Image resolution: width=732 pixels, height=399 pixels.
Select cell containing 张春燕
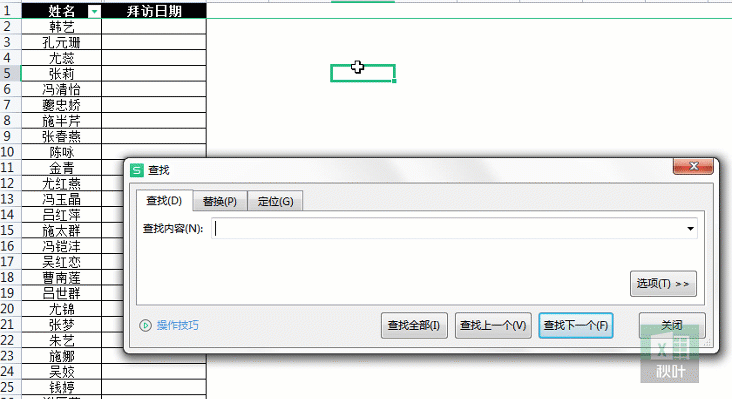tap(62, 136)
